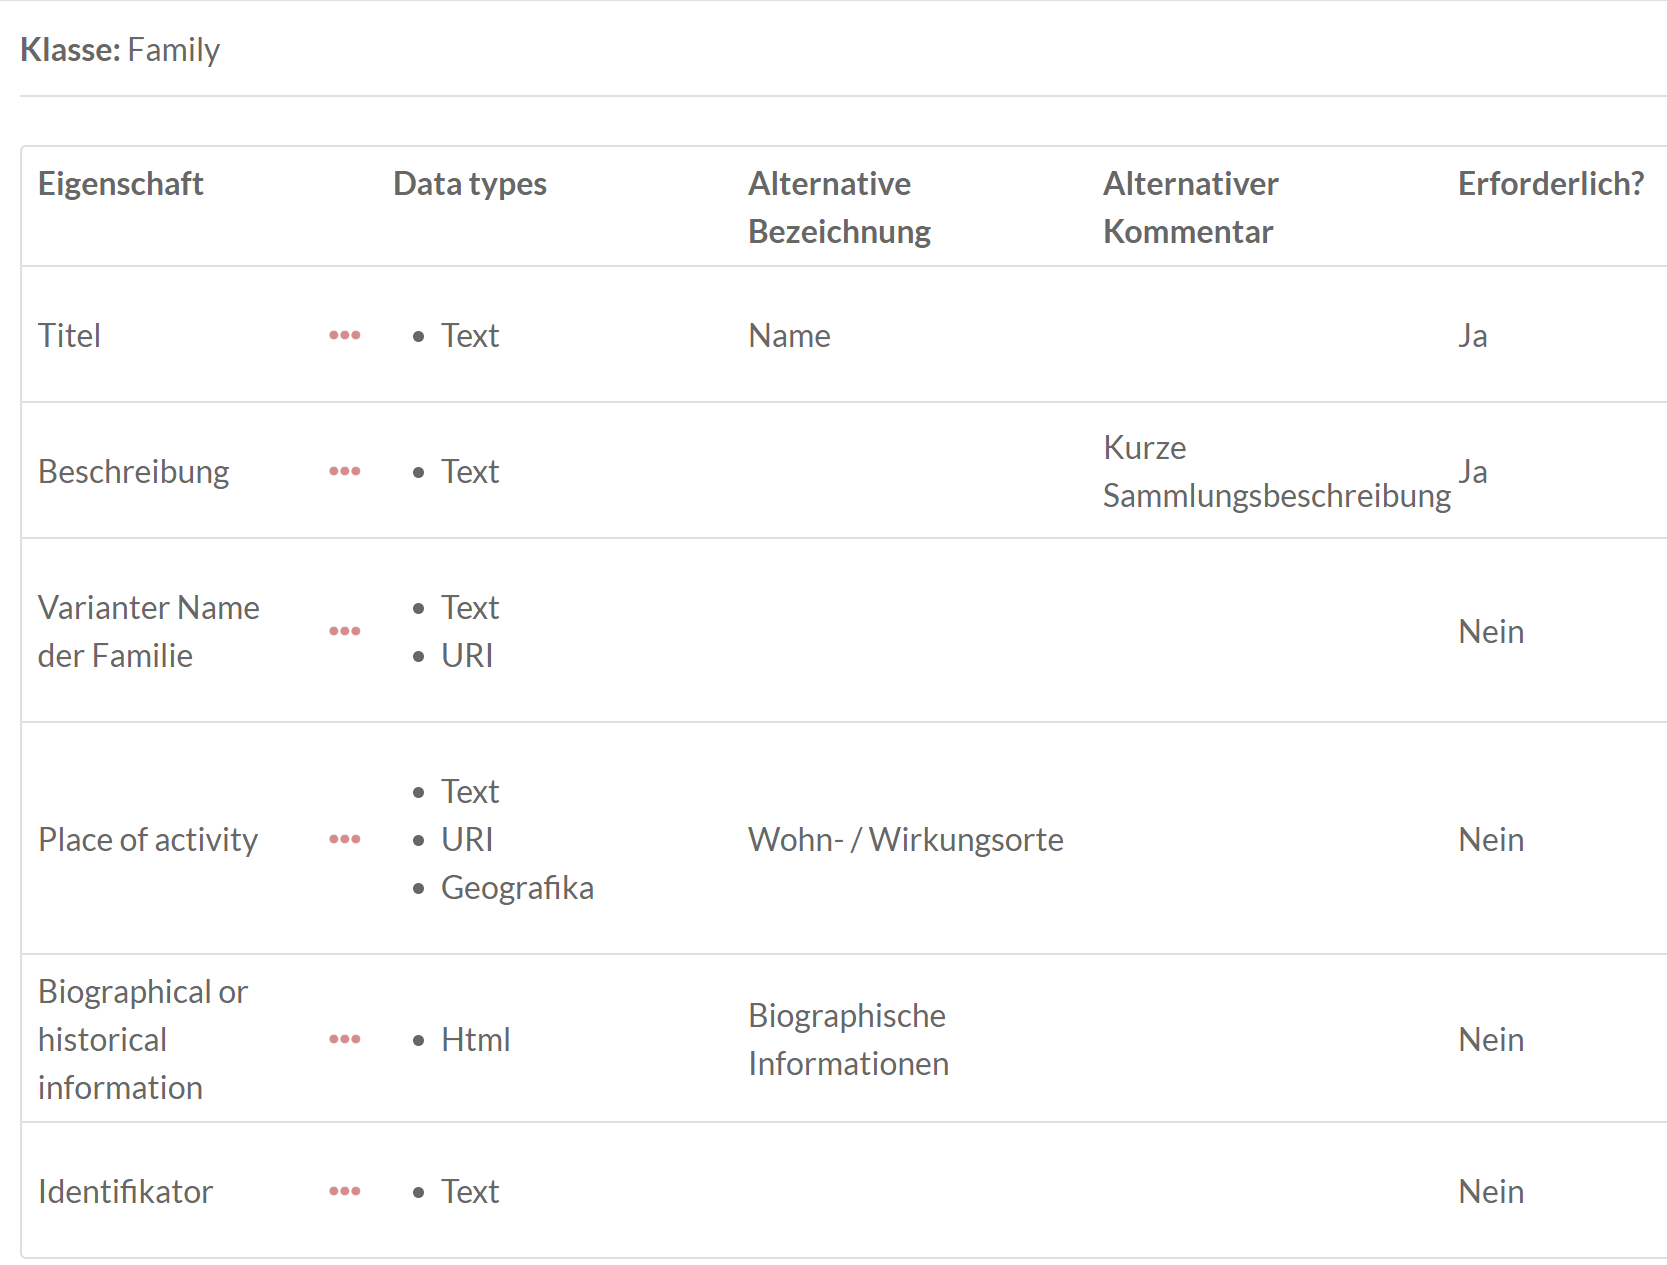Click the Alternative Bezeichnung header
This screenshot has height=1265, width=1667.
click(x=839, y=207)
